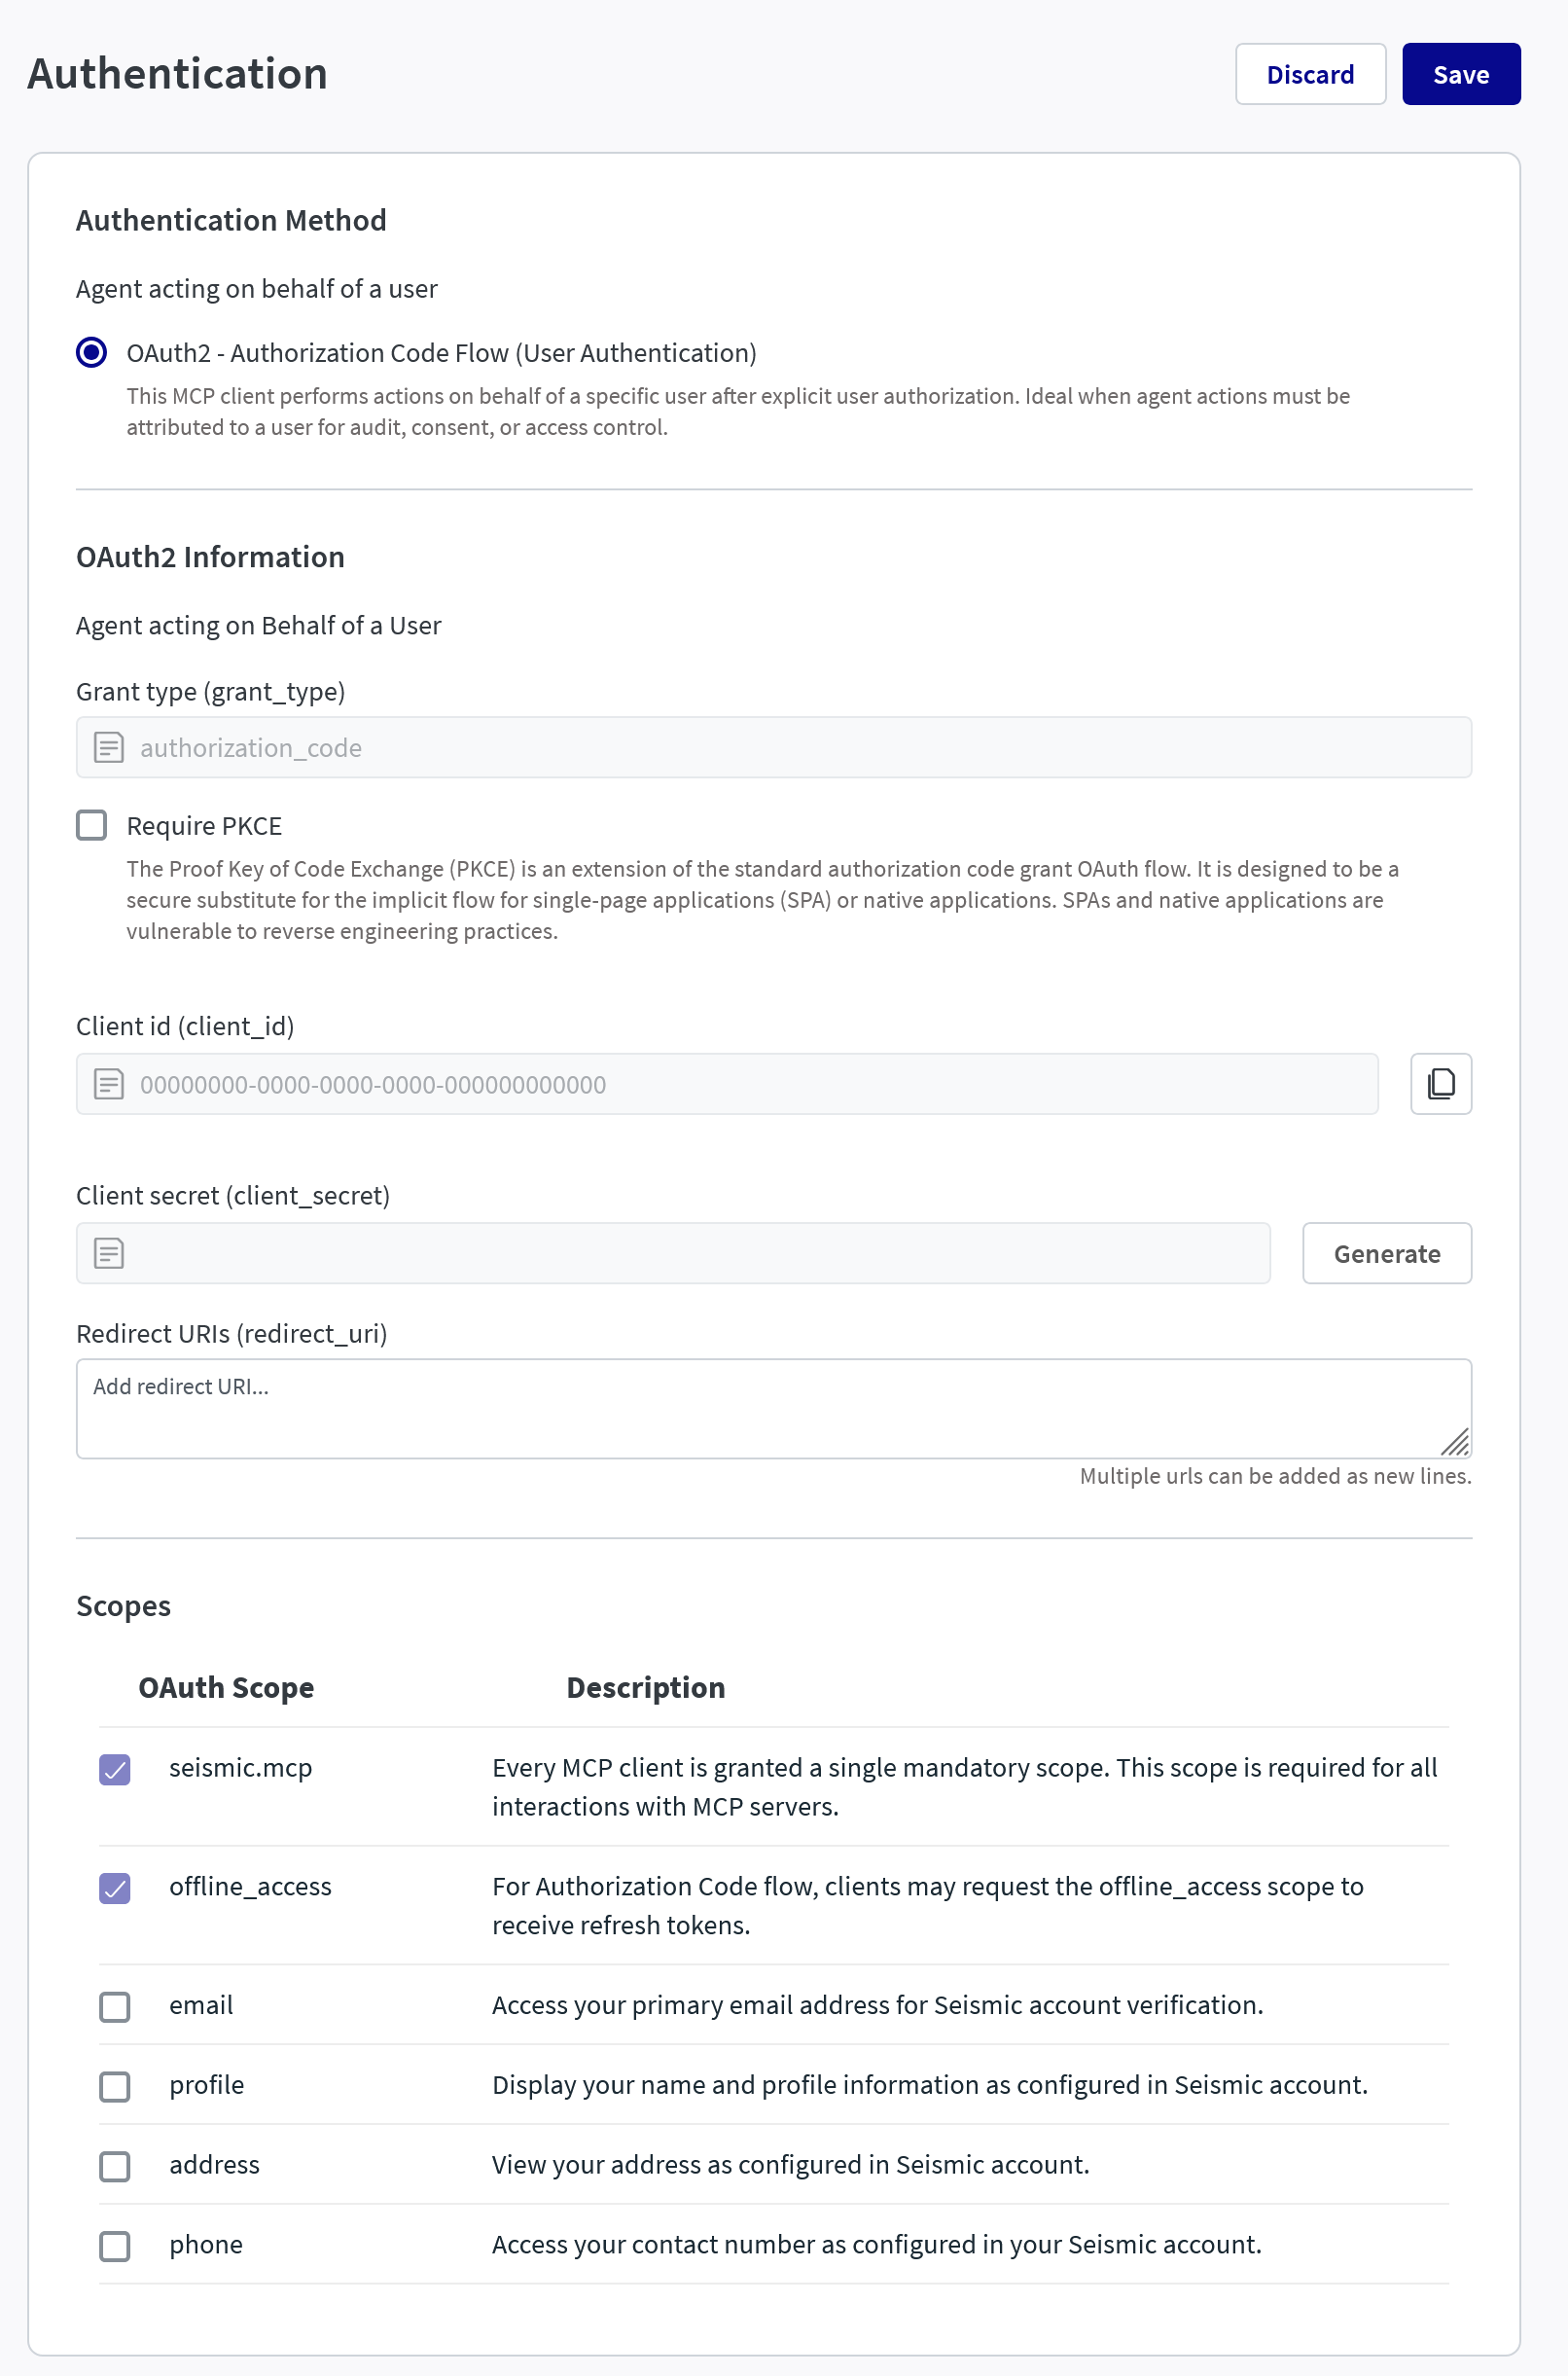Generate a new client secret
Screen dimensions: 1568x2376
[x=1386, y=1253]
